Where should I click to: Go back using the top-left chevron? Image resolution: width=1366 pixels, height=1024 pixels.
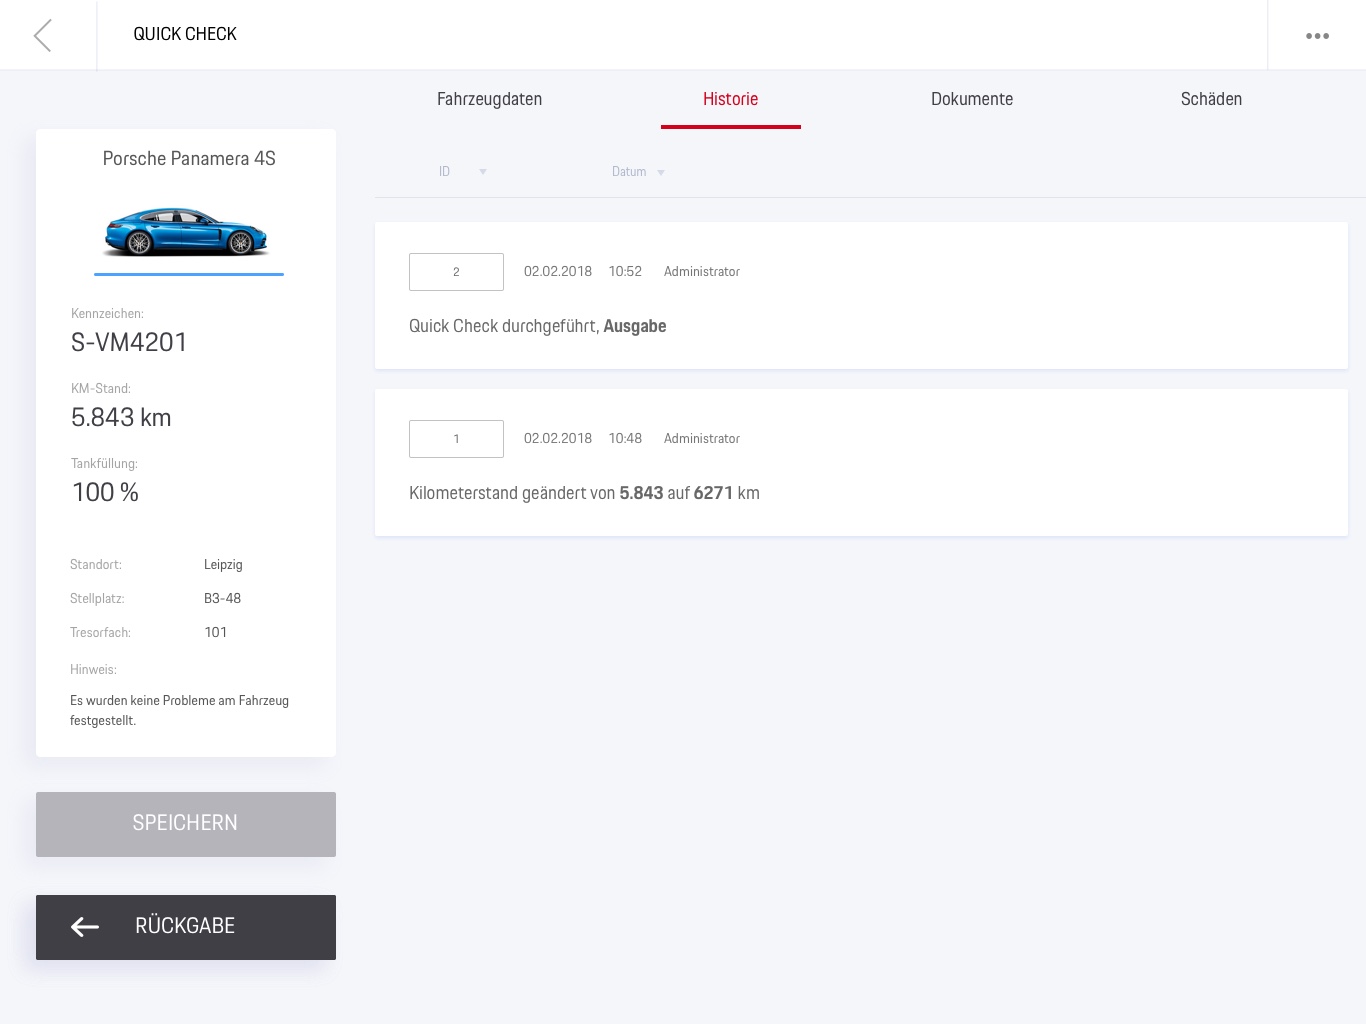click(x=42, y=35)
